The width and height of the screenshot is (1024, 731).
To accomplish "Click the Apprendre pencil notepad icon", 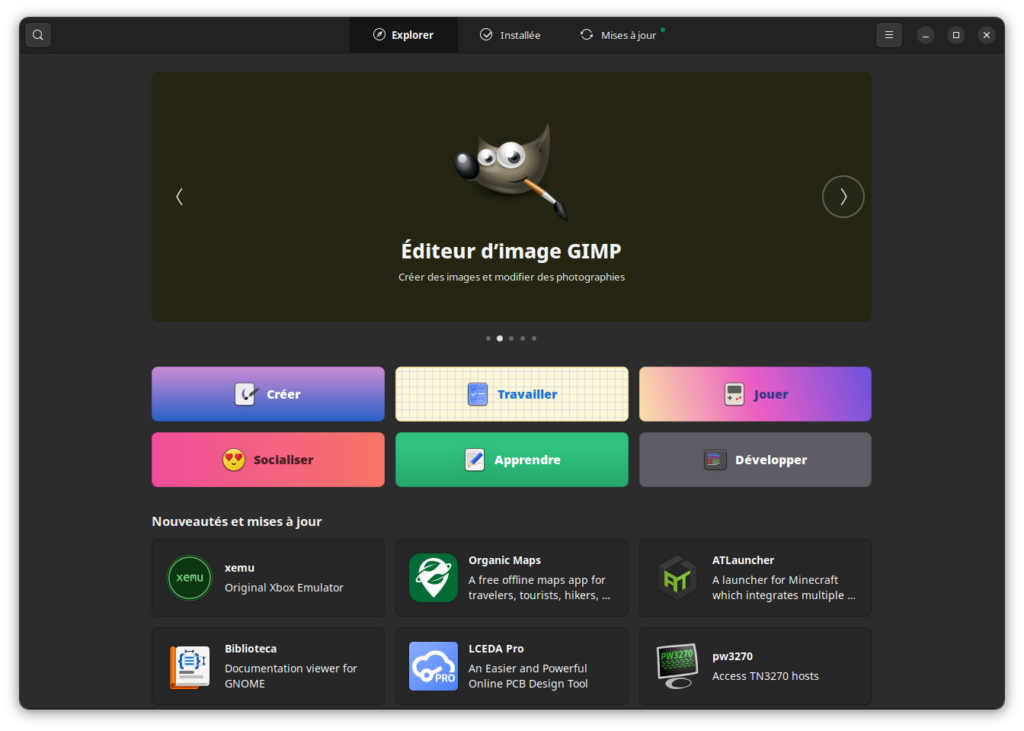I will coord(475,460).
